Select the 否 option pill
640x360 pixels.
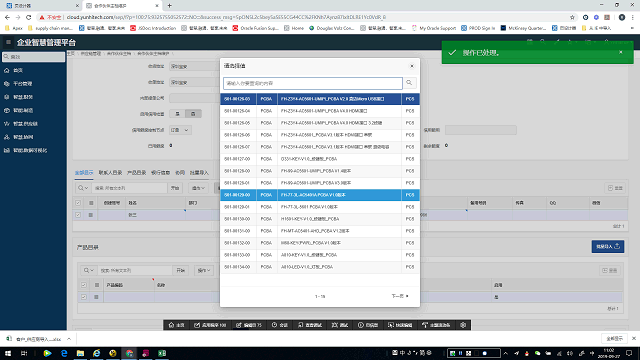coord(193,114)
